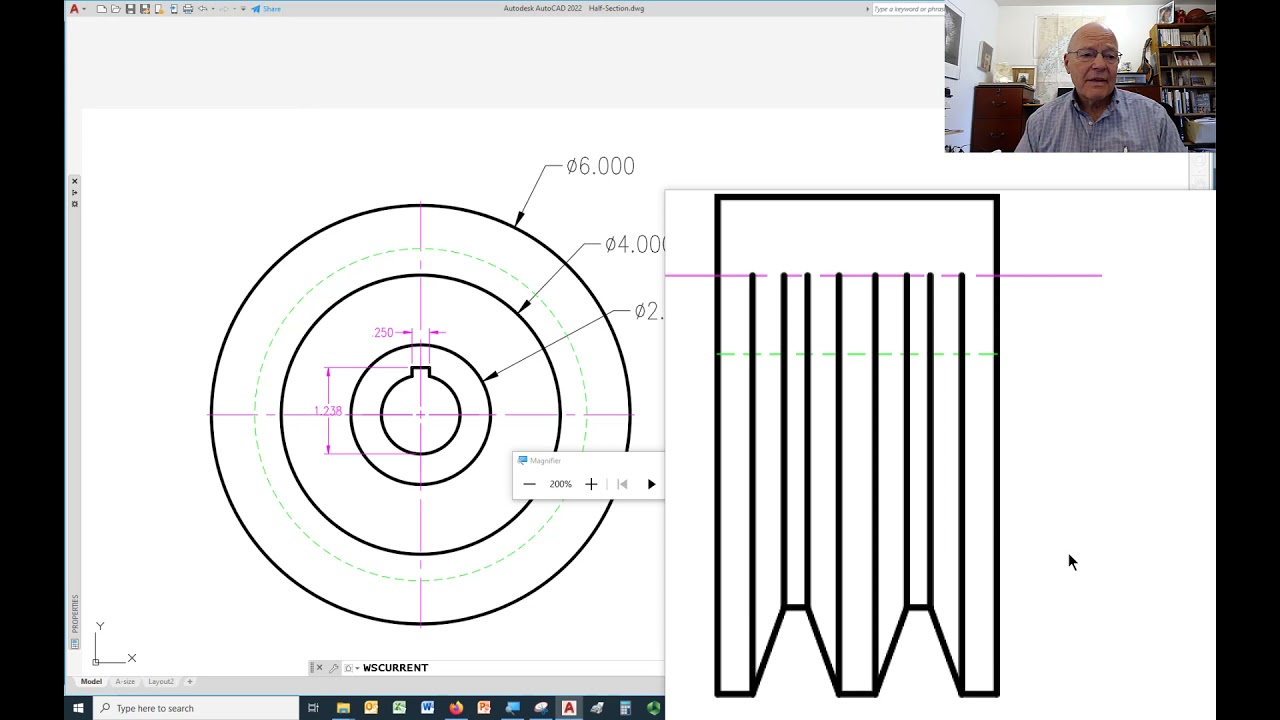1280x720 pixels.
Task: Click the 200% zoom level in Magnifier
Action: (x=560, y=484)
